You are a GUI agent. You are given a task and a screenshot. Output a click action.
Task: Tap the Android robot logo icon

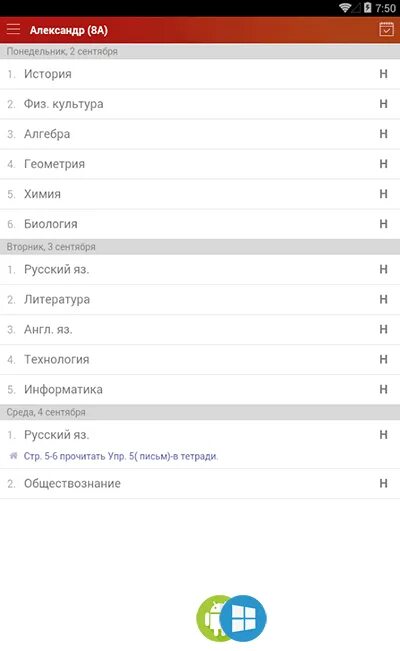pyautogui.click(x=213, y=619)
